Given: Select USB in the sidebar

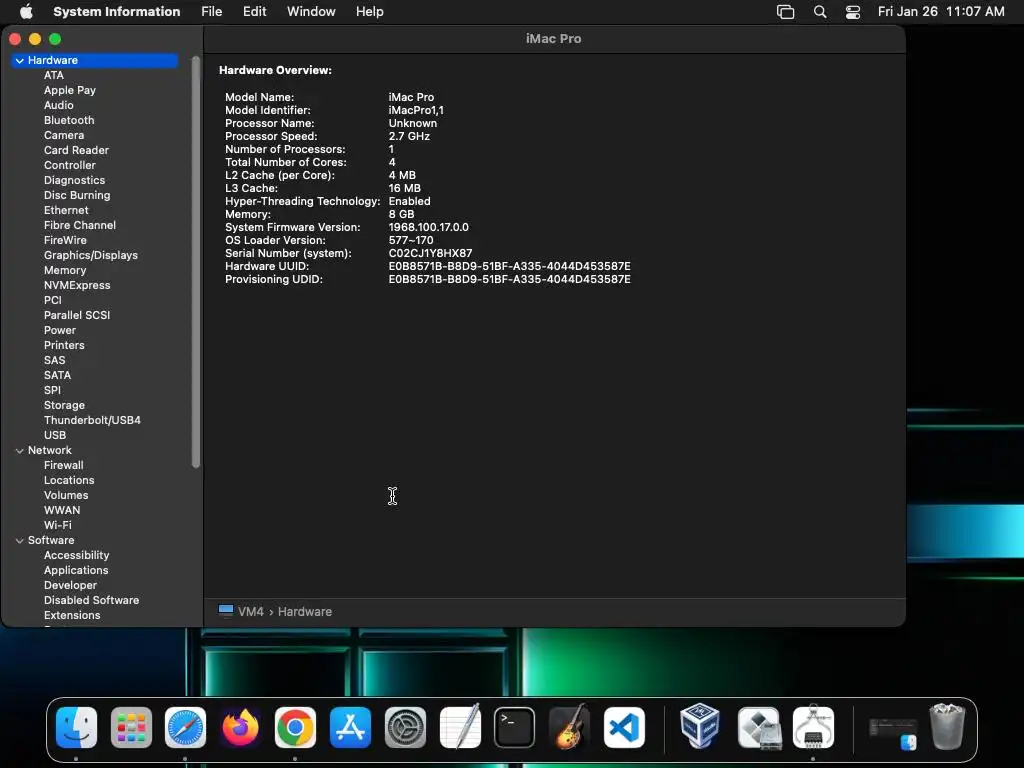Looking at the screenshot, I should point(55,436).
